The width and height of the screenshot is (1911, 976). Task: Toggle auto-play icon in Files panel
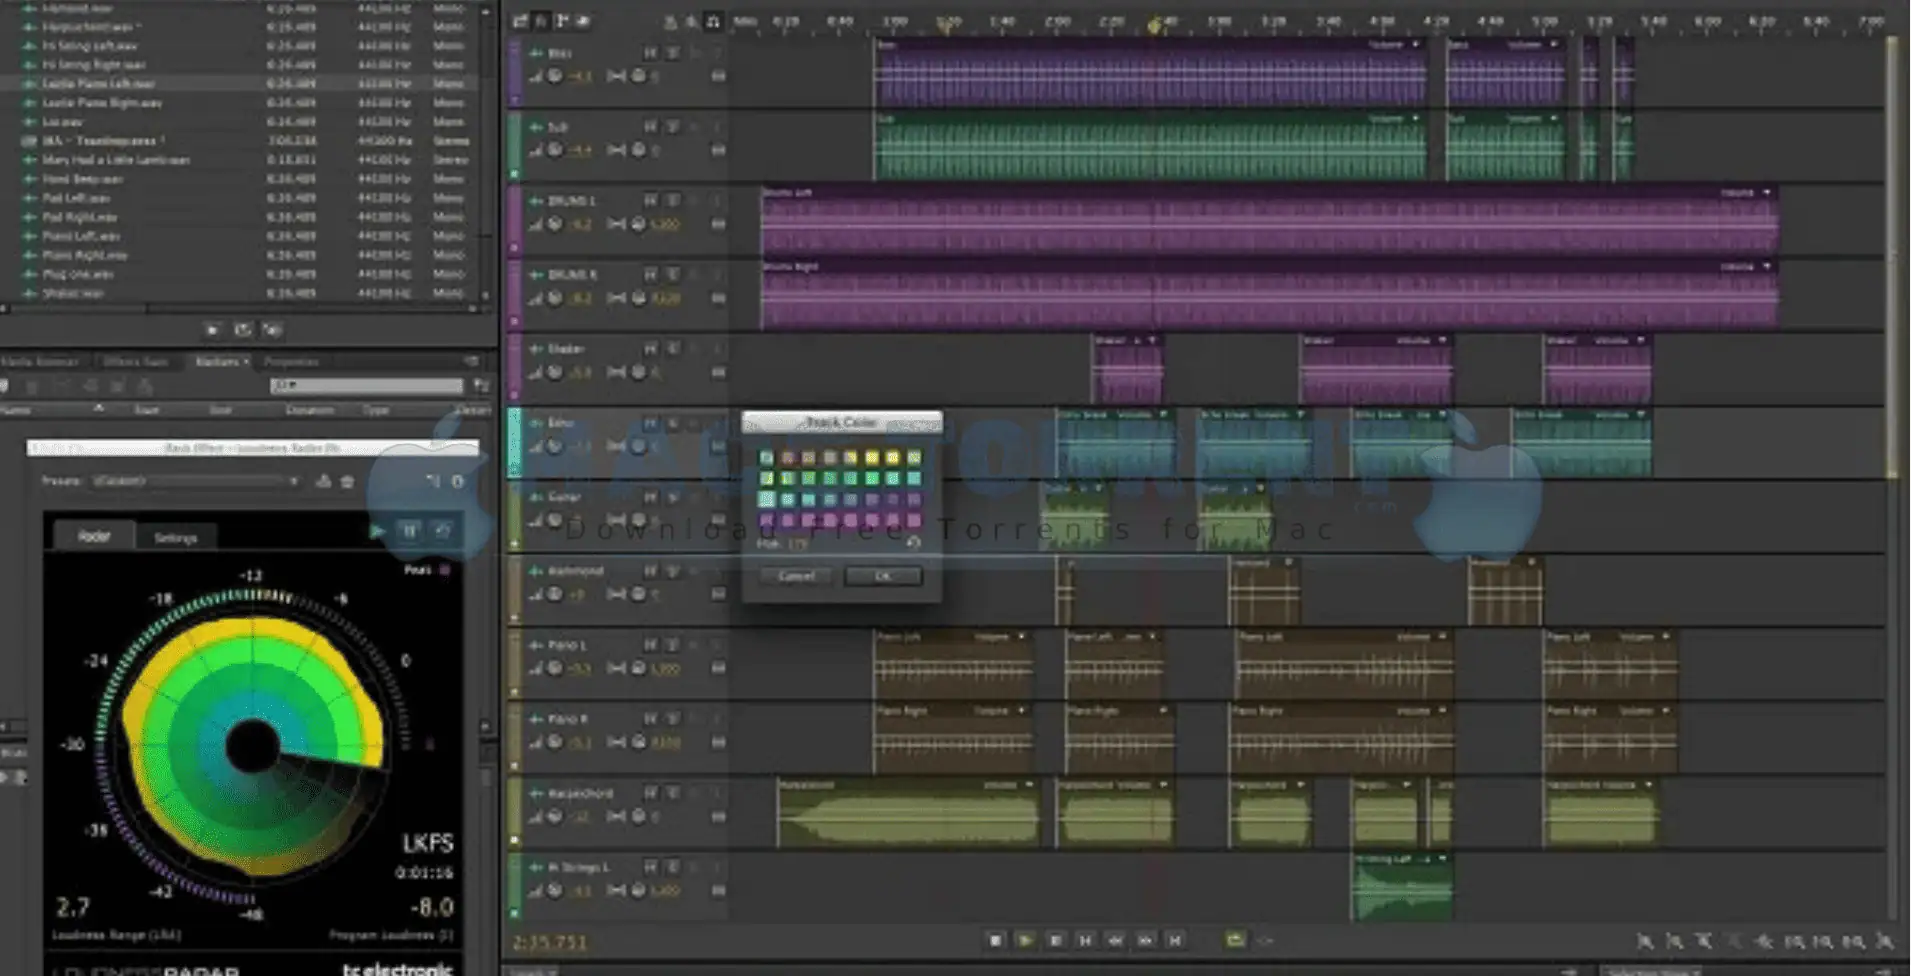coord(272,329)
